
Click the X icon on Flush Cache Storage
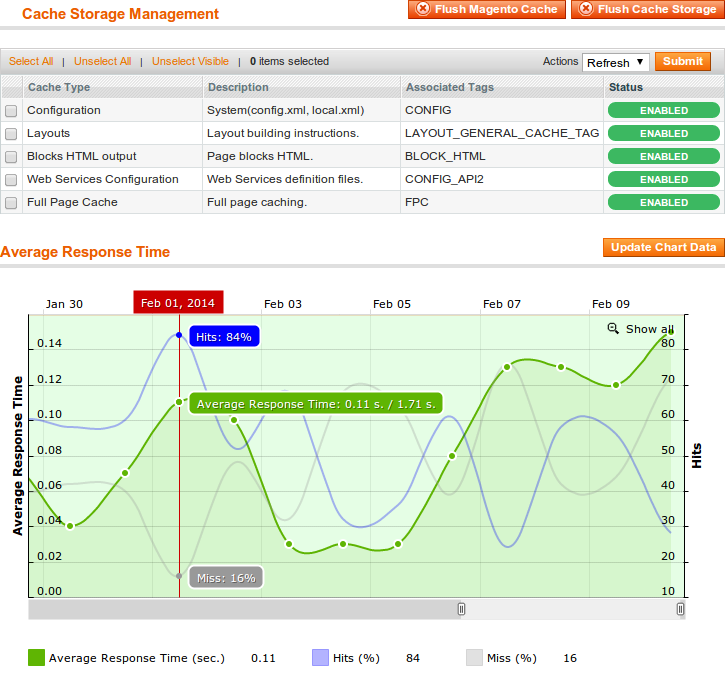coord(586,8)
